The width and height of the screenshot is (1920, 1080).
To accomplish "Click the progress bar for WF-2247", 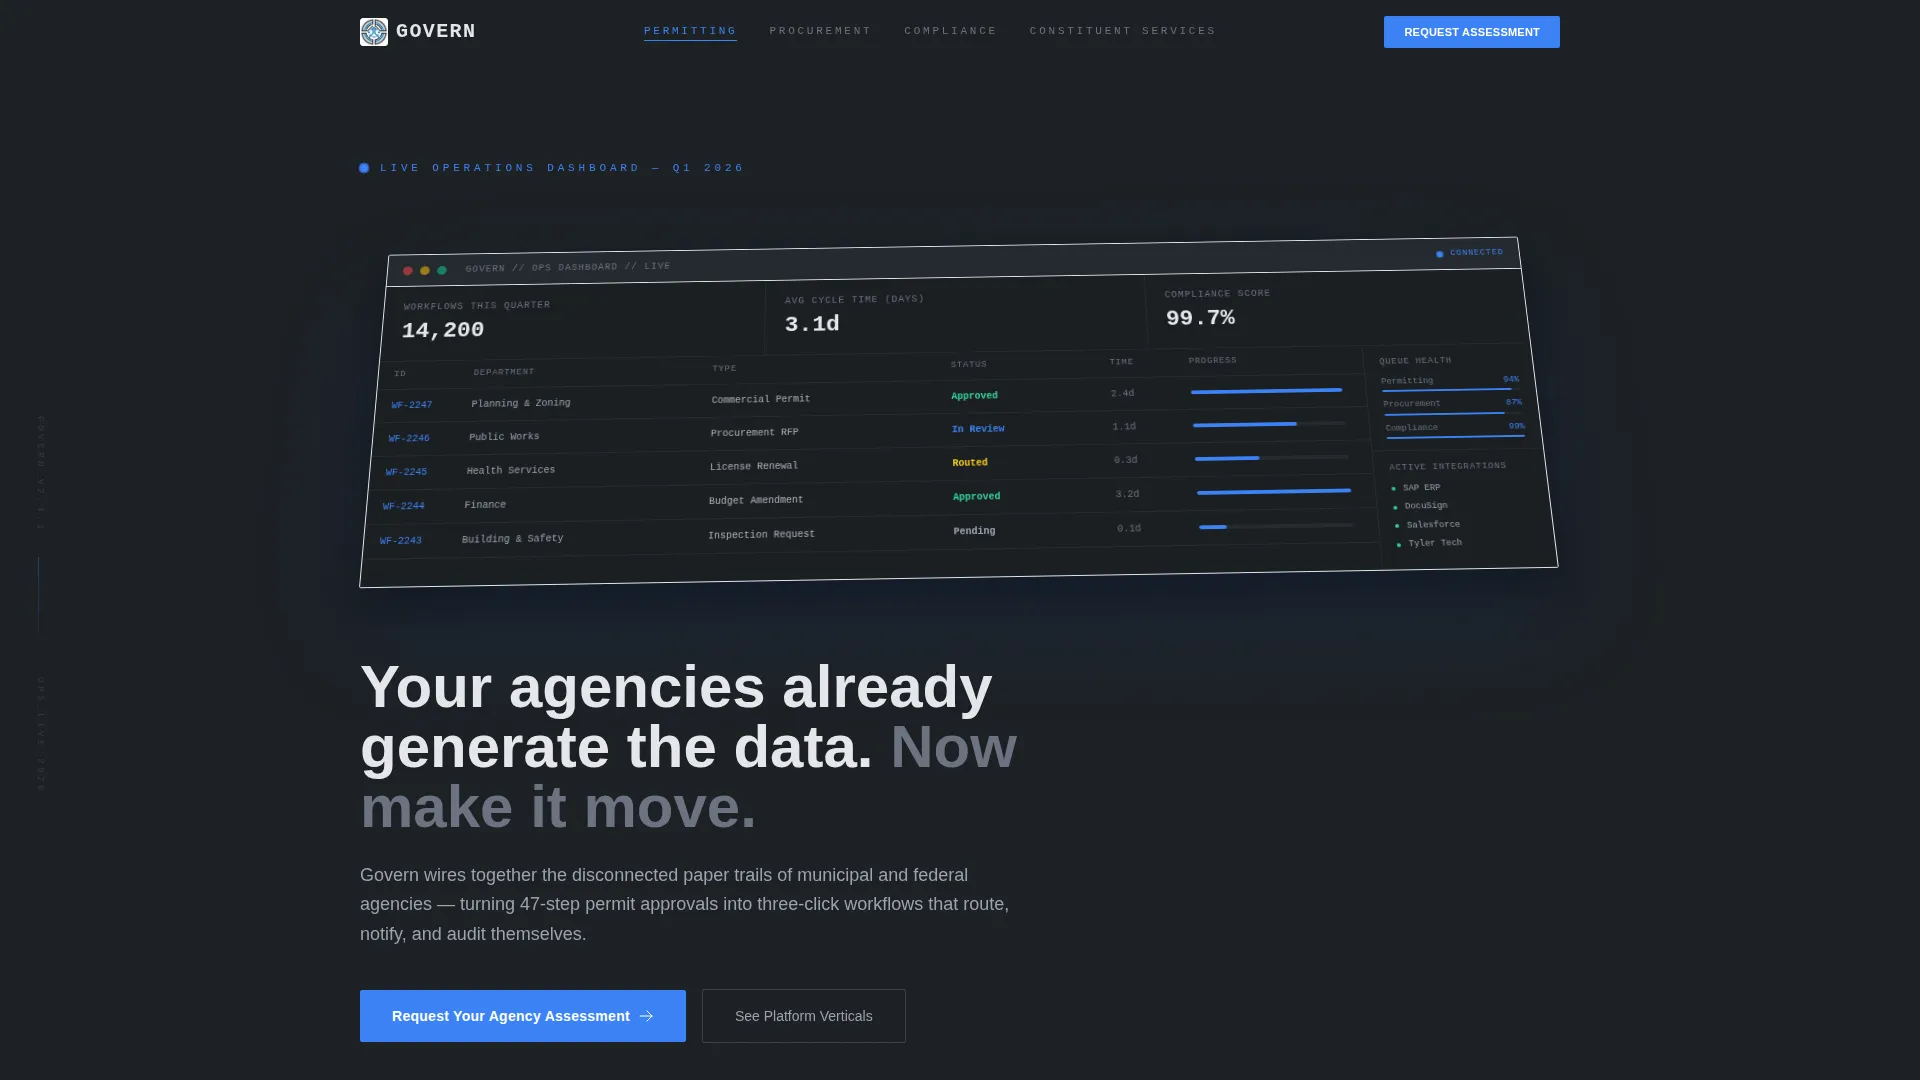I will [x=1267, y=391].
